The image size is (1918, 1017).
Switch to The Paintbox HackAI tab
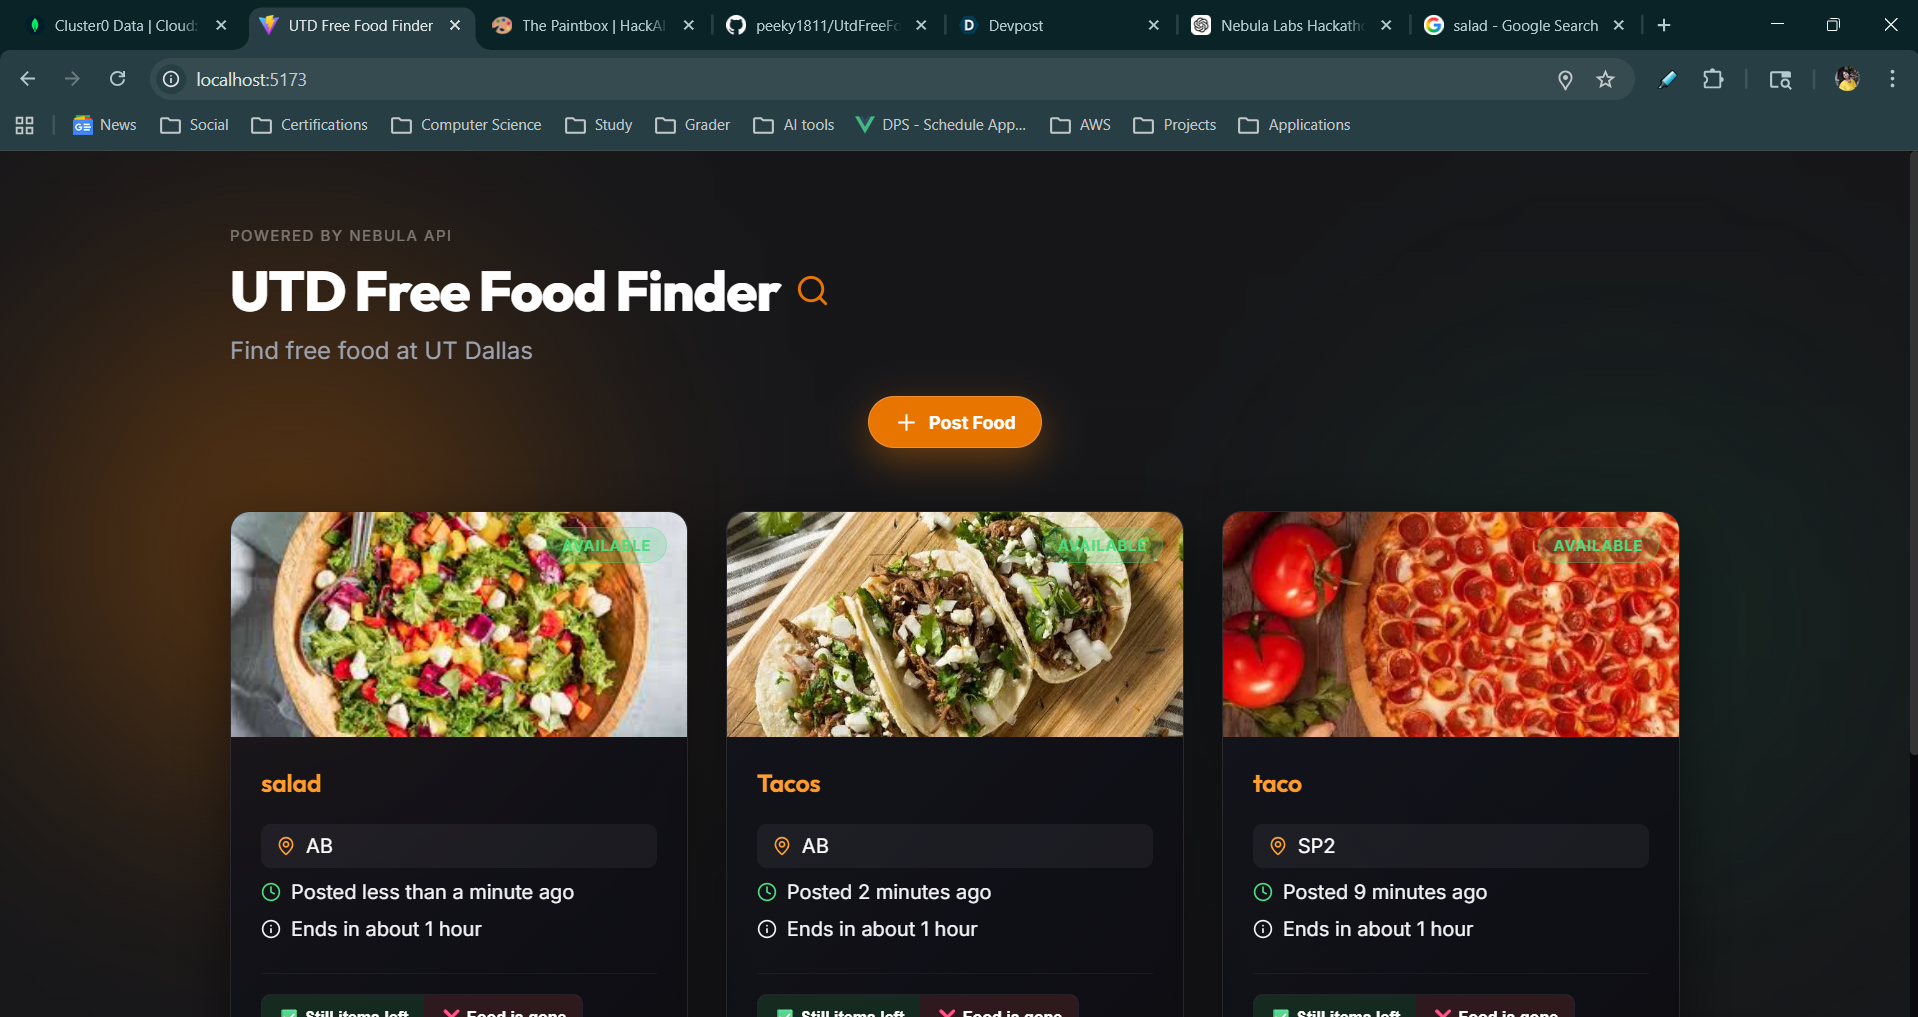pos(592,25)
